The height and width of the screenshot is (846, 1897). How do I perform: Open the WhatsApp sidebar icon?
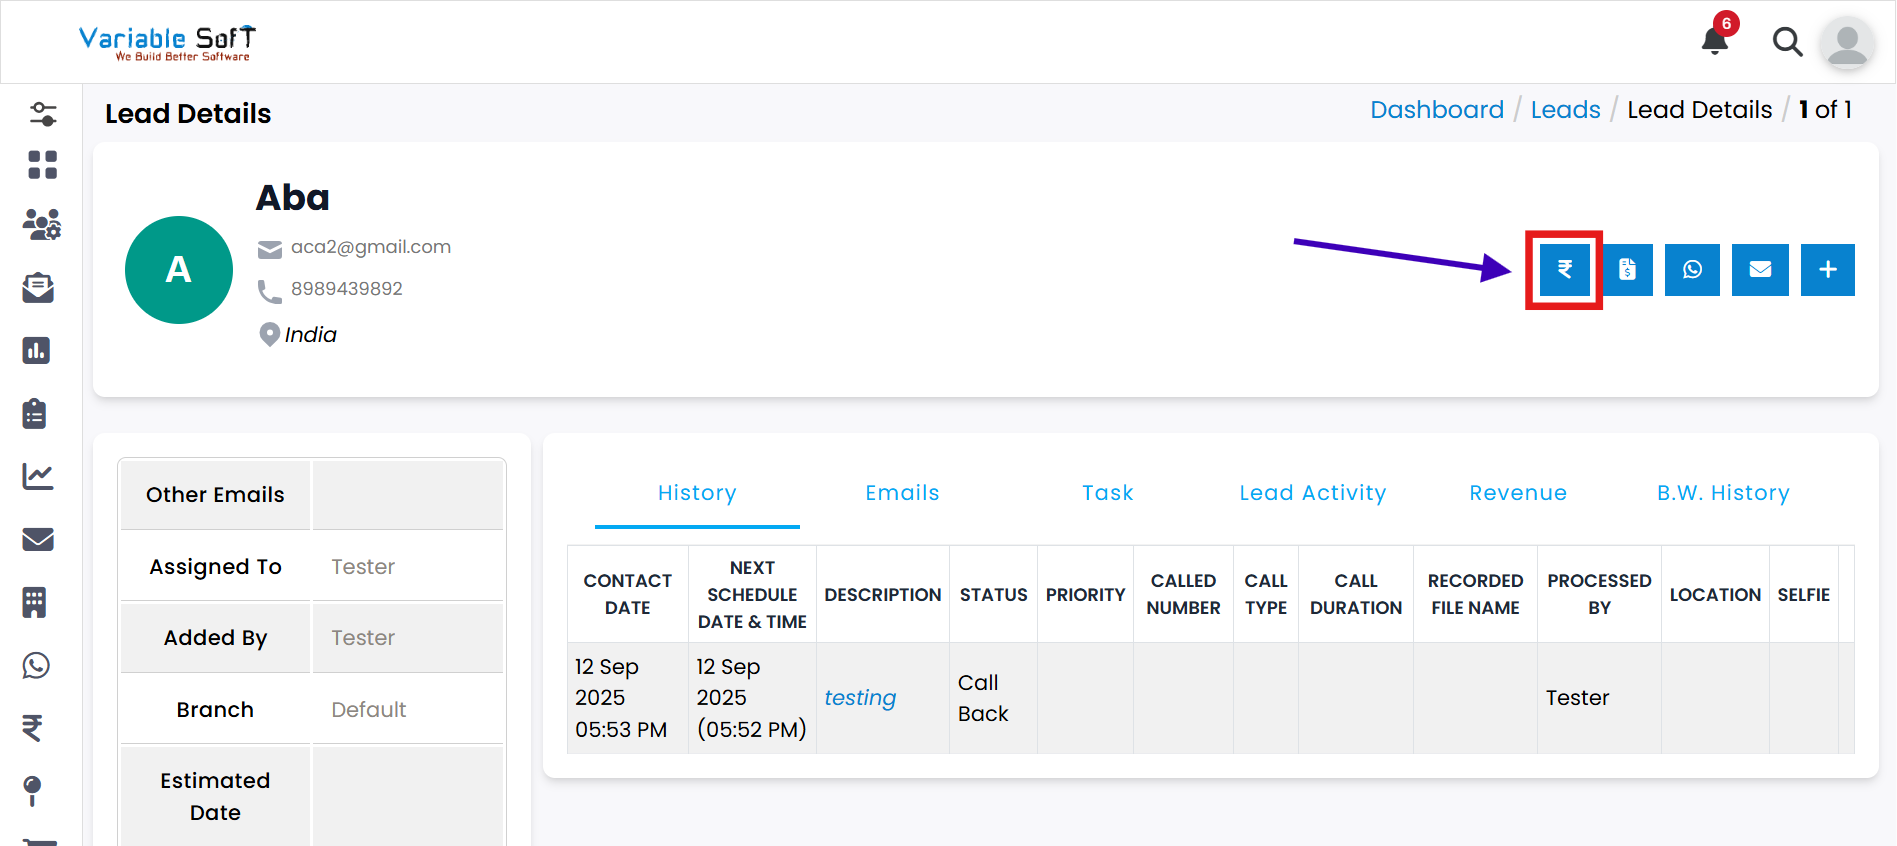tap(37, 665)
